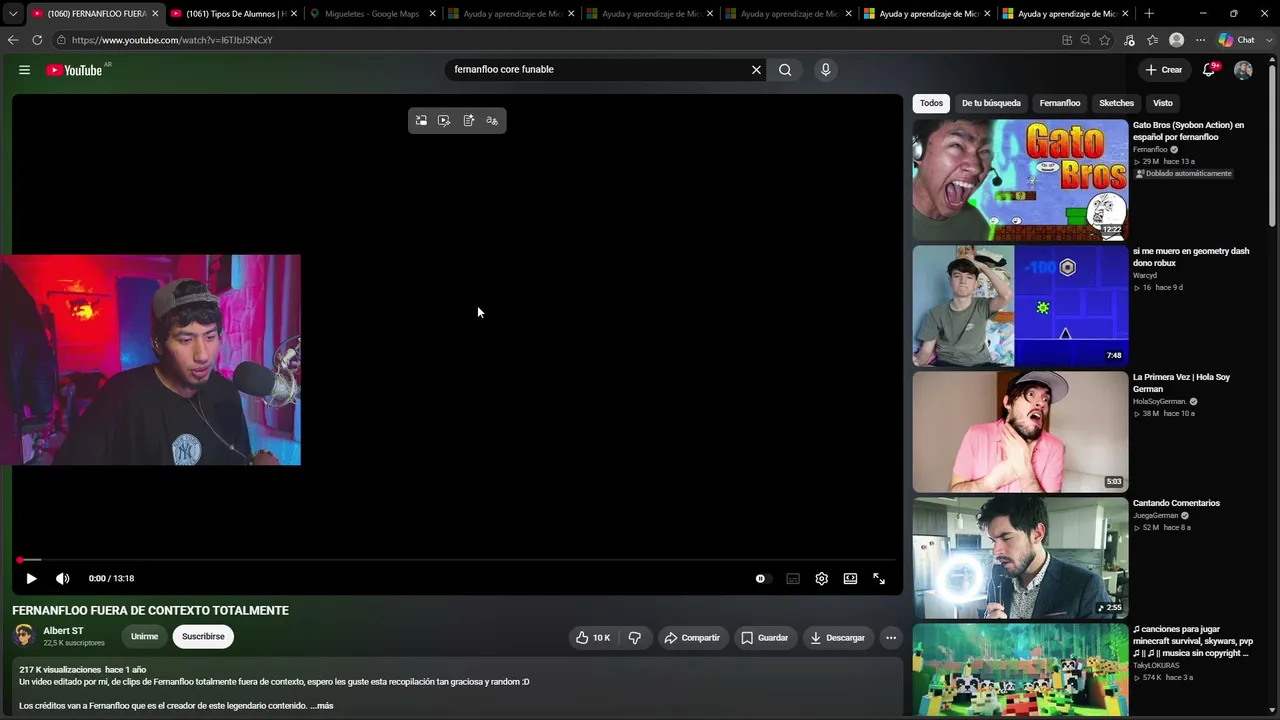1280x720 pixels.
Task: Download the video with Descargar
Action: tap(838, 637)
